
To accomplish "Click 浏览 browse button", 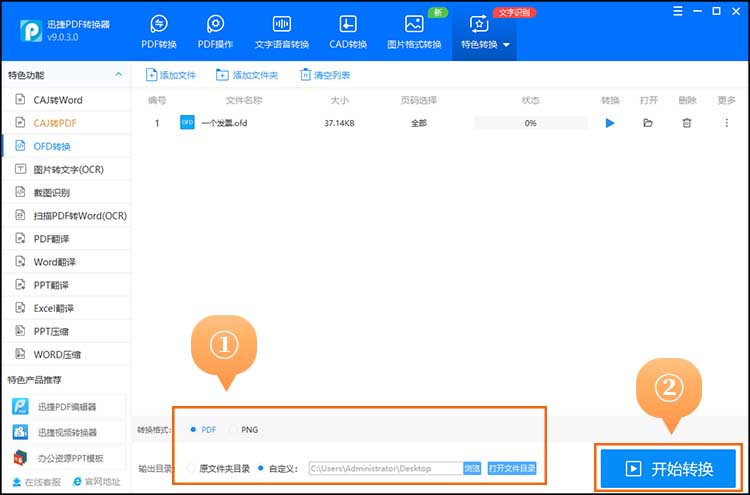I will click(472, 468).
